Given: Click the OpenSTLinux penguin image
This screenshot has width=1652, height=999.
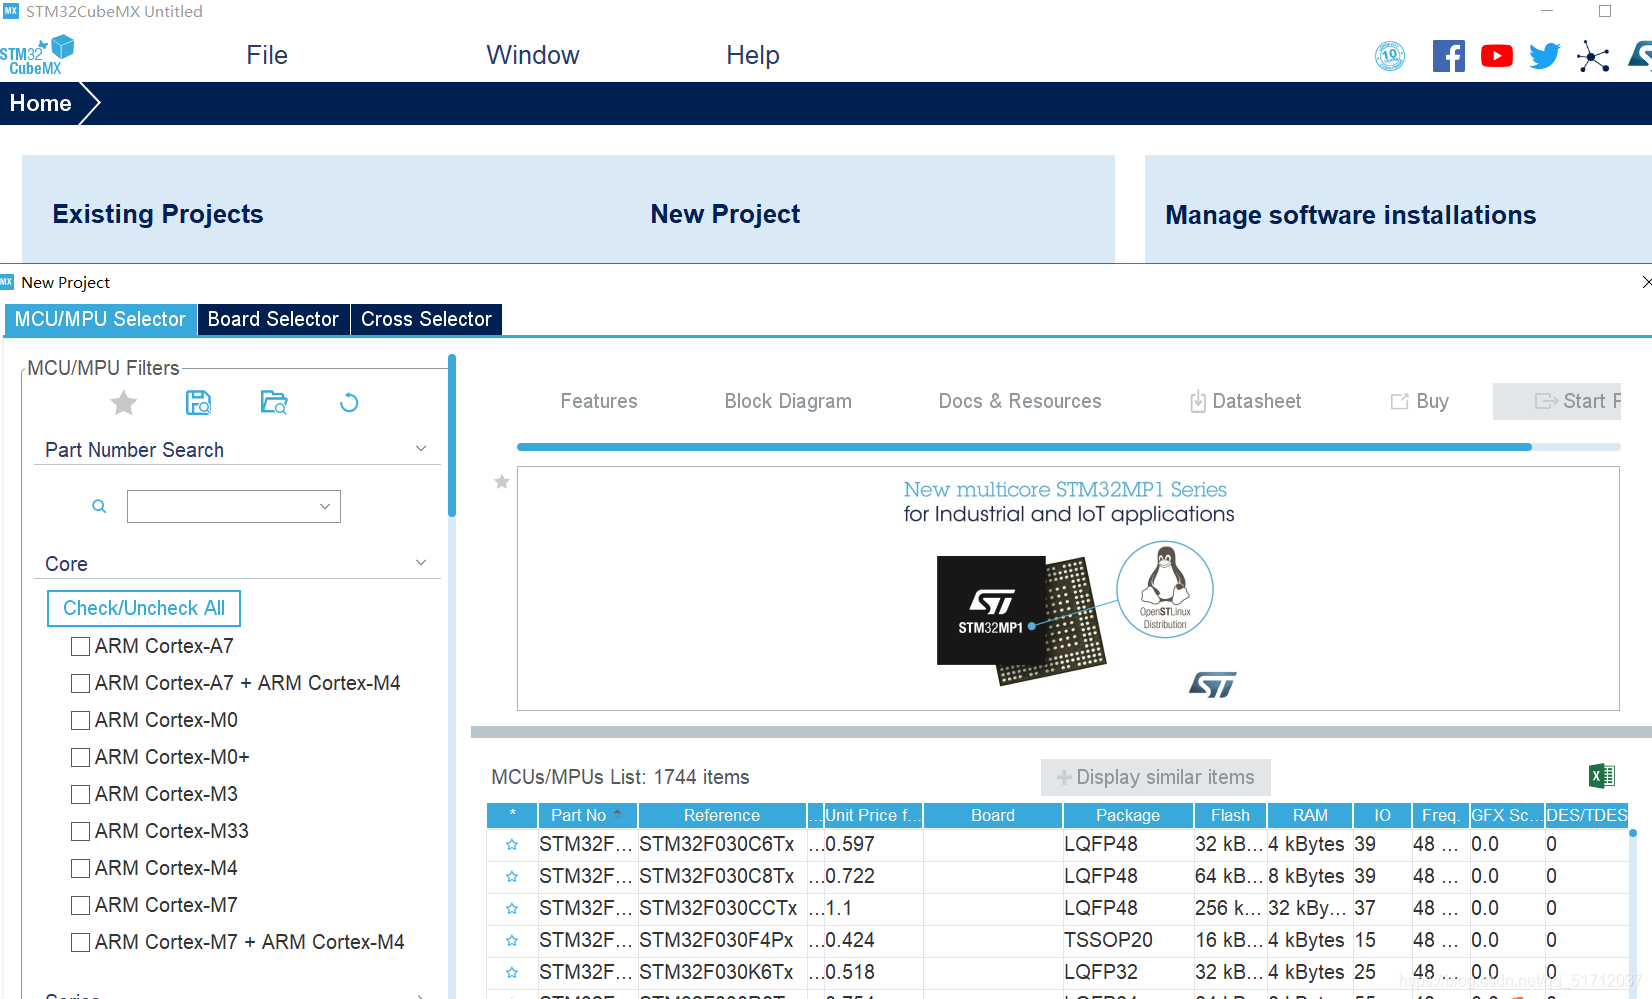Looking at the screenshot, I should tap(1165, 590).
